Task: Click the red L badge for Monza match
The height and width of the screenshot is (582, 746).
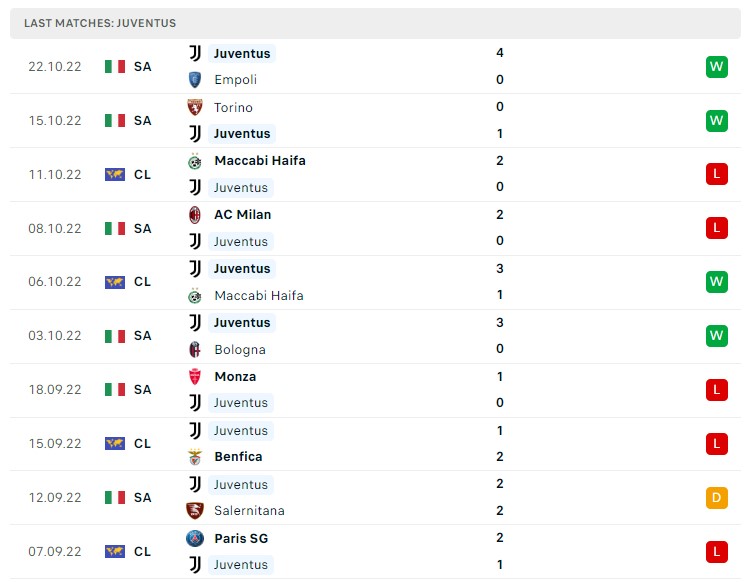Action: pos(717,390)
